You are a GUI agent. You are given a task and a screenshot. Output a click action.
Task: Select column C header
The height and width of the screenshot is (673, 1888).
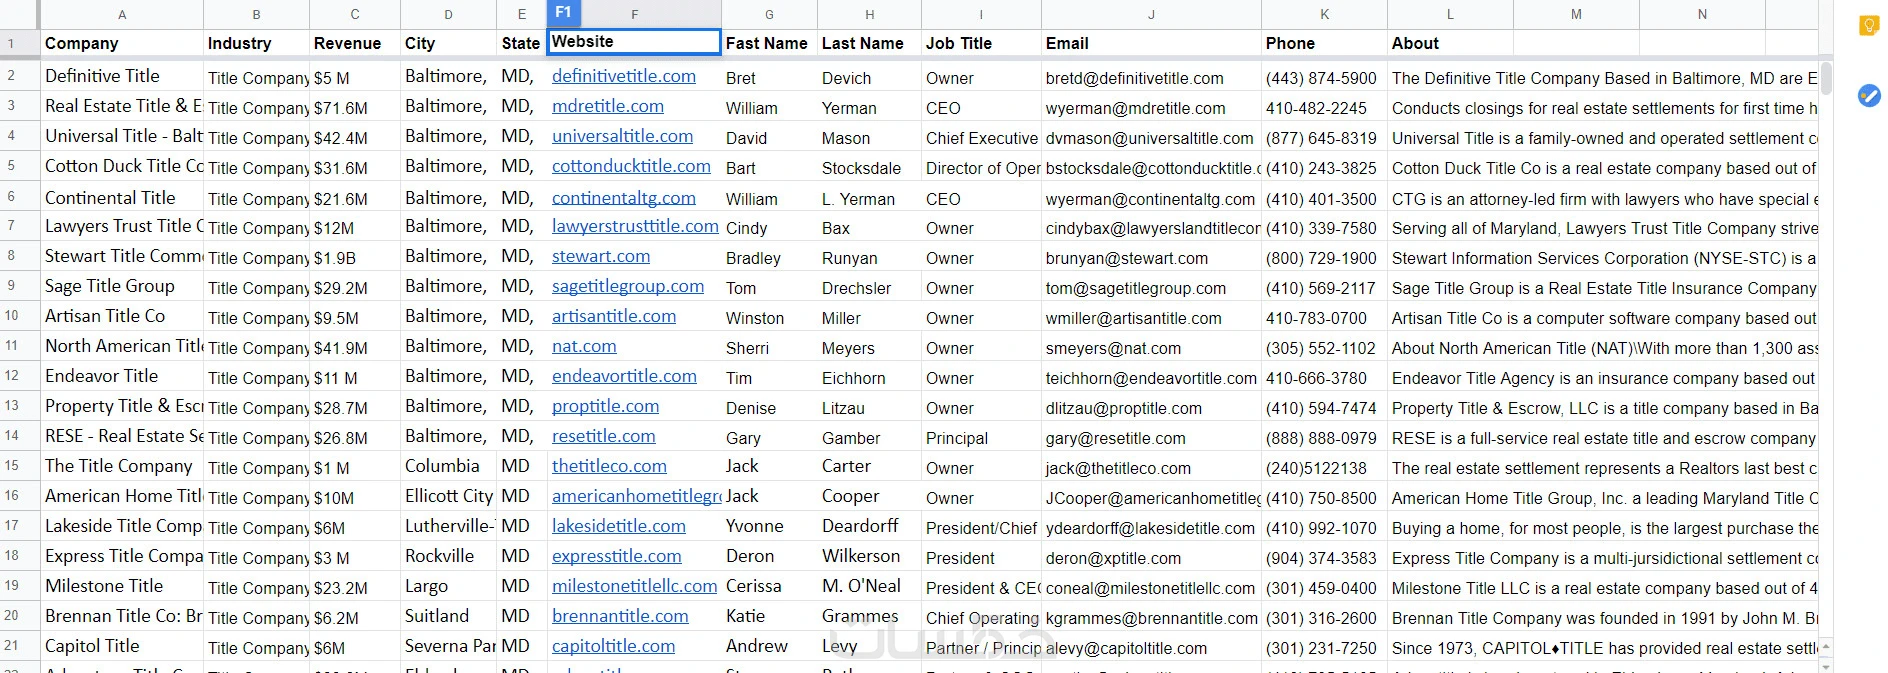point(355,14)
